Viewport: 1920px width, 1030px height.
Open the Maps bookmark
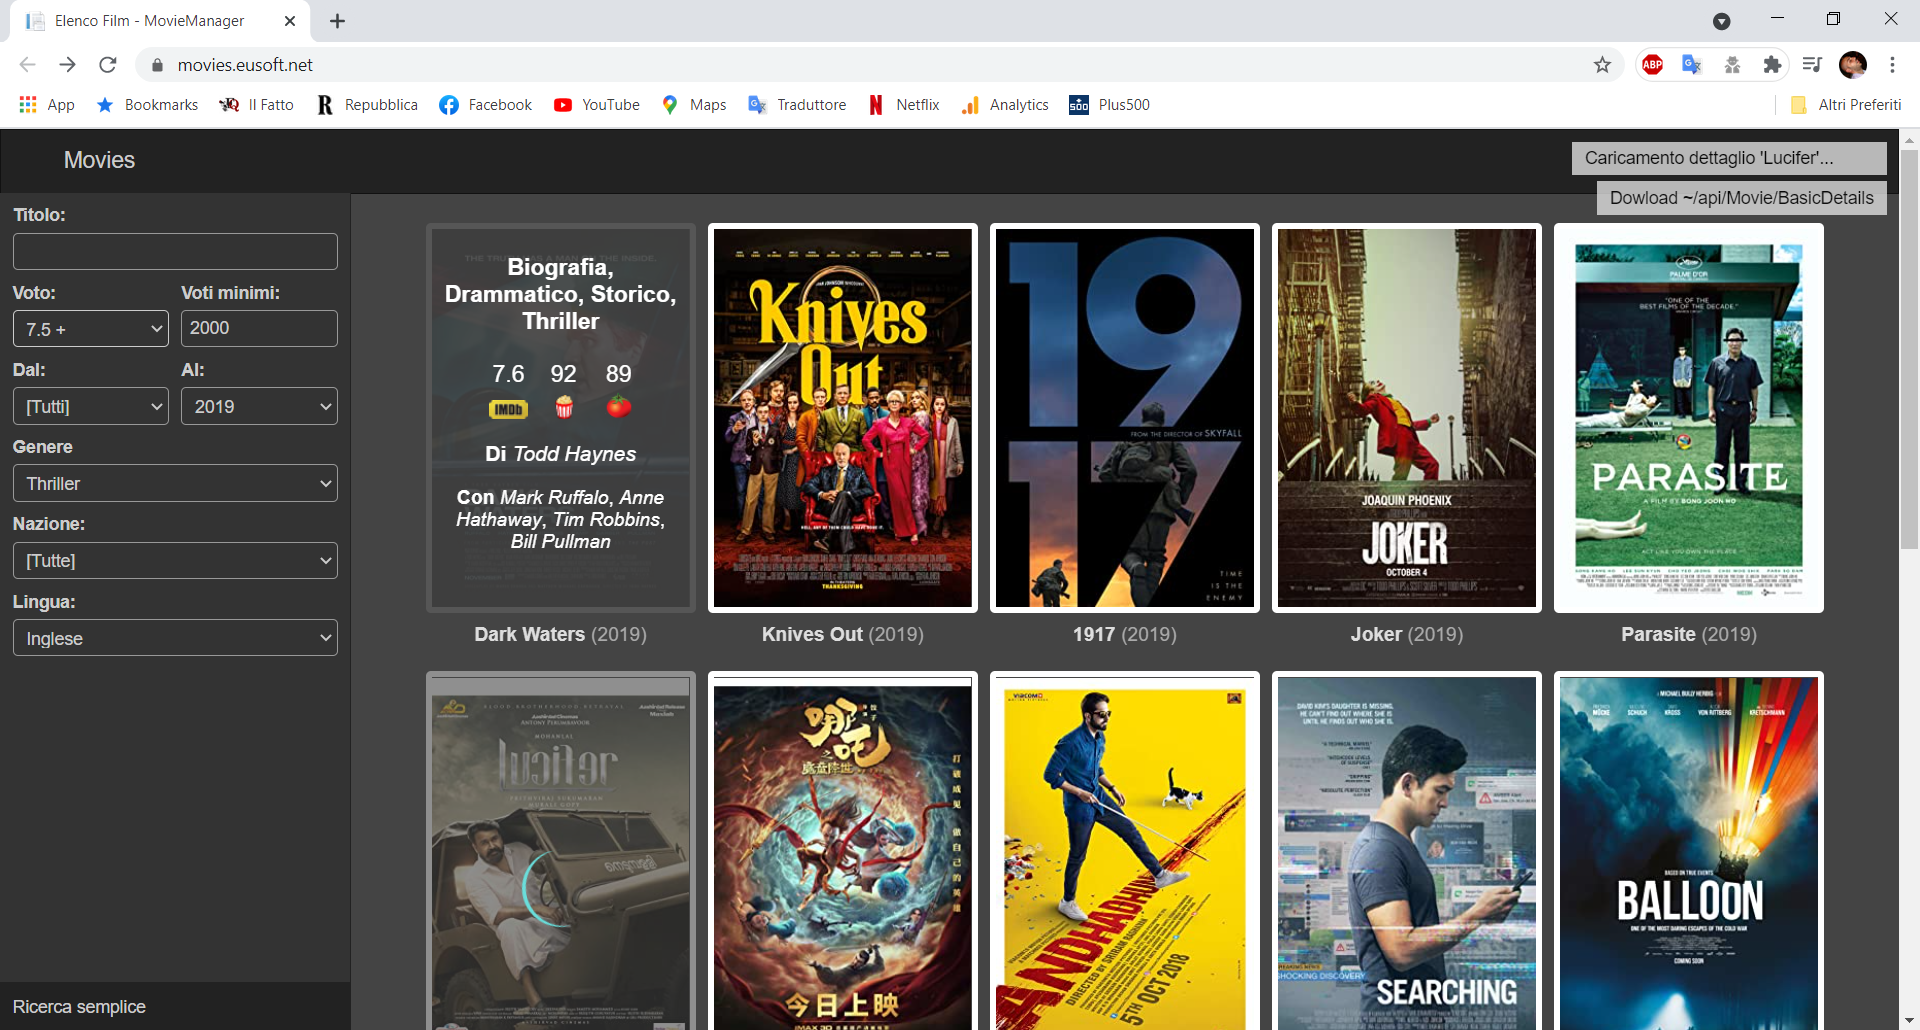click(x=694, y=105)
